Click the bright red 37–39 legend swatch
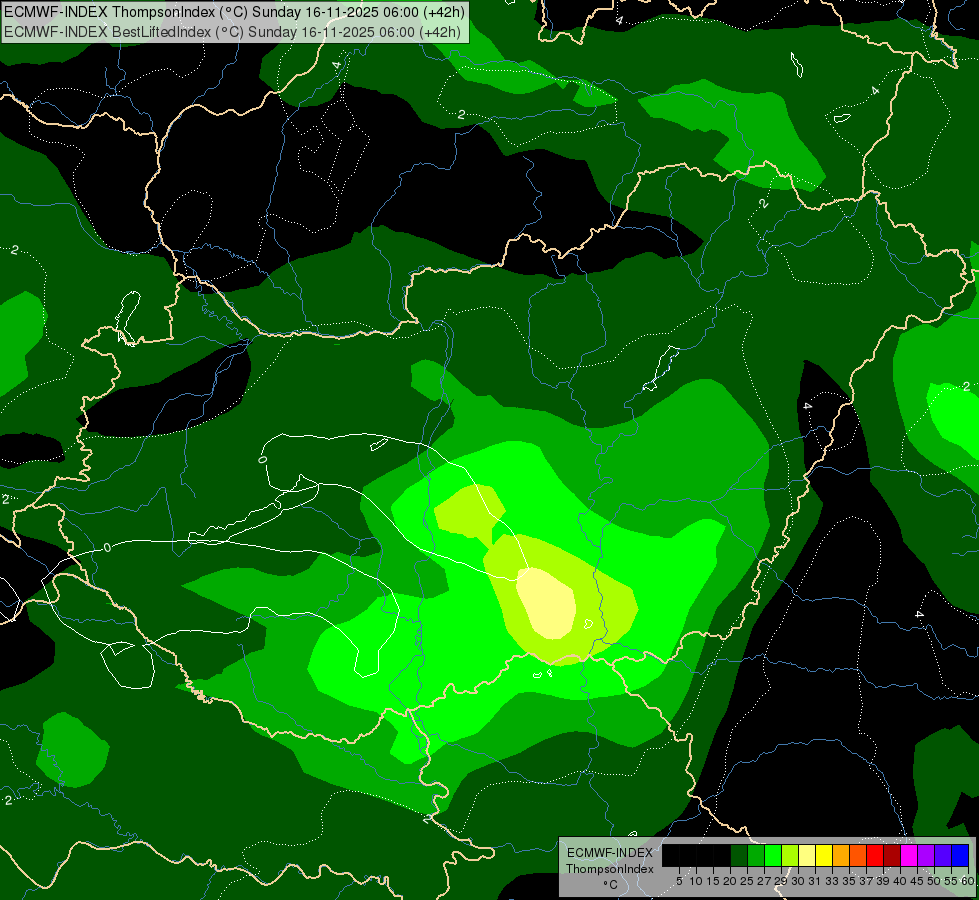The height and width of the screenshot is (900, 979). coord(875,855)
